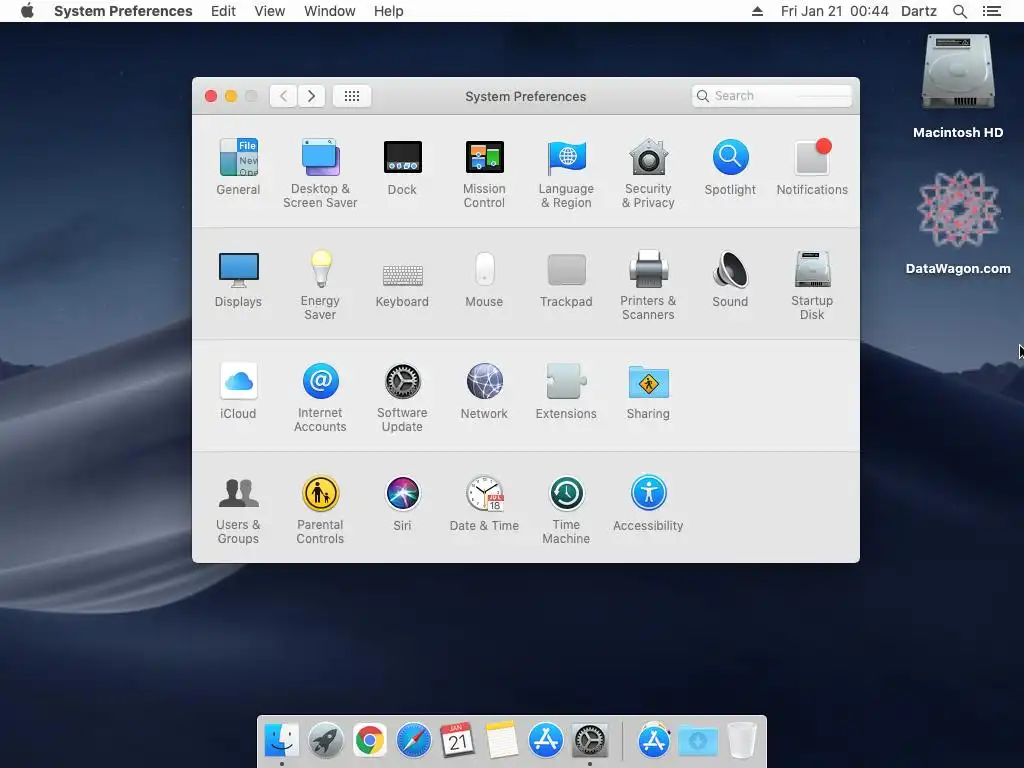Open Time Machine preferences
This screenshot has height=768, width=1024.
pos(566,509)
